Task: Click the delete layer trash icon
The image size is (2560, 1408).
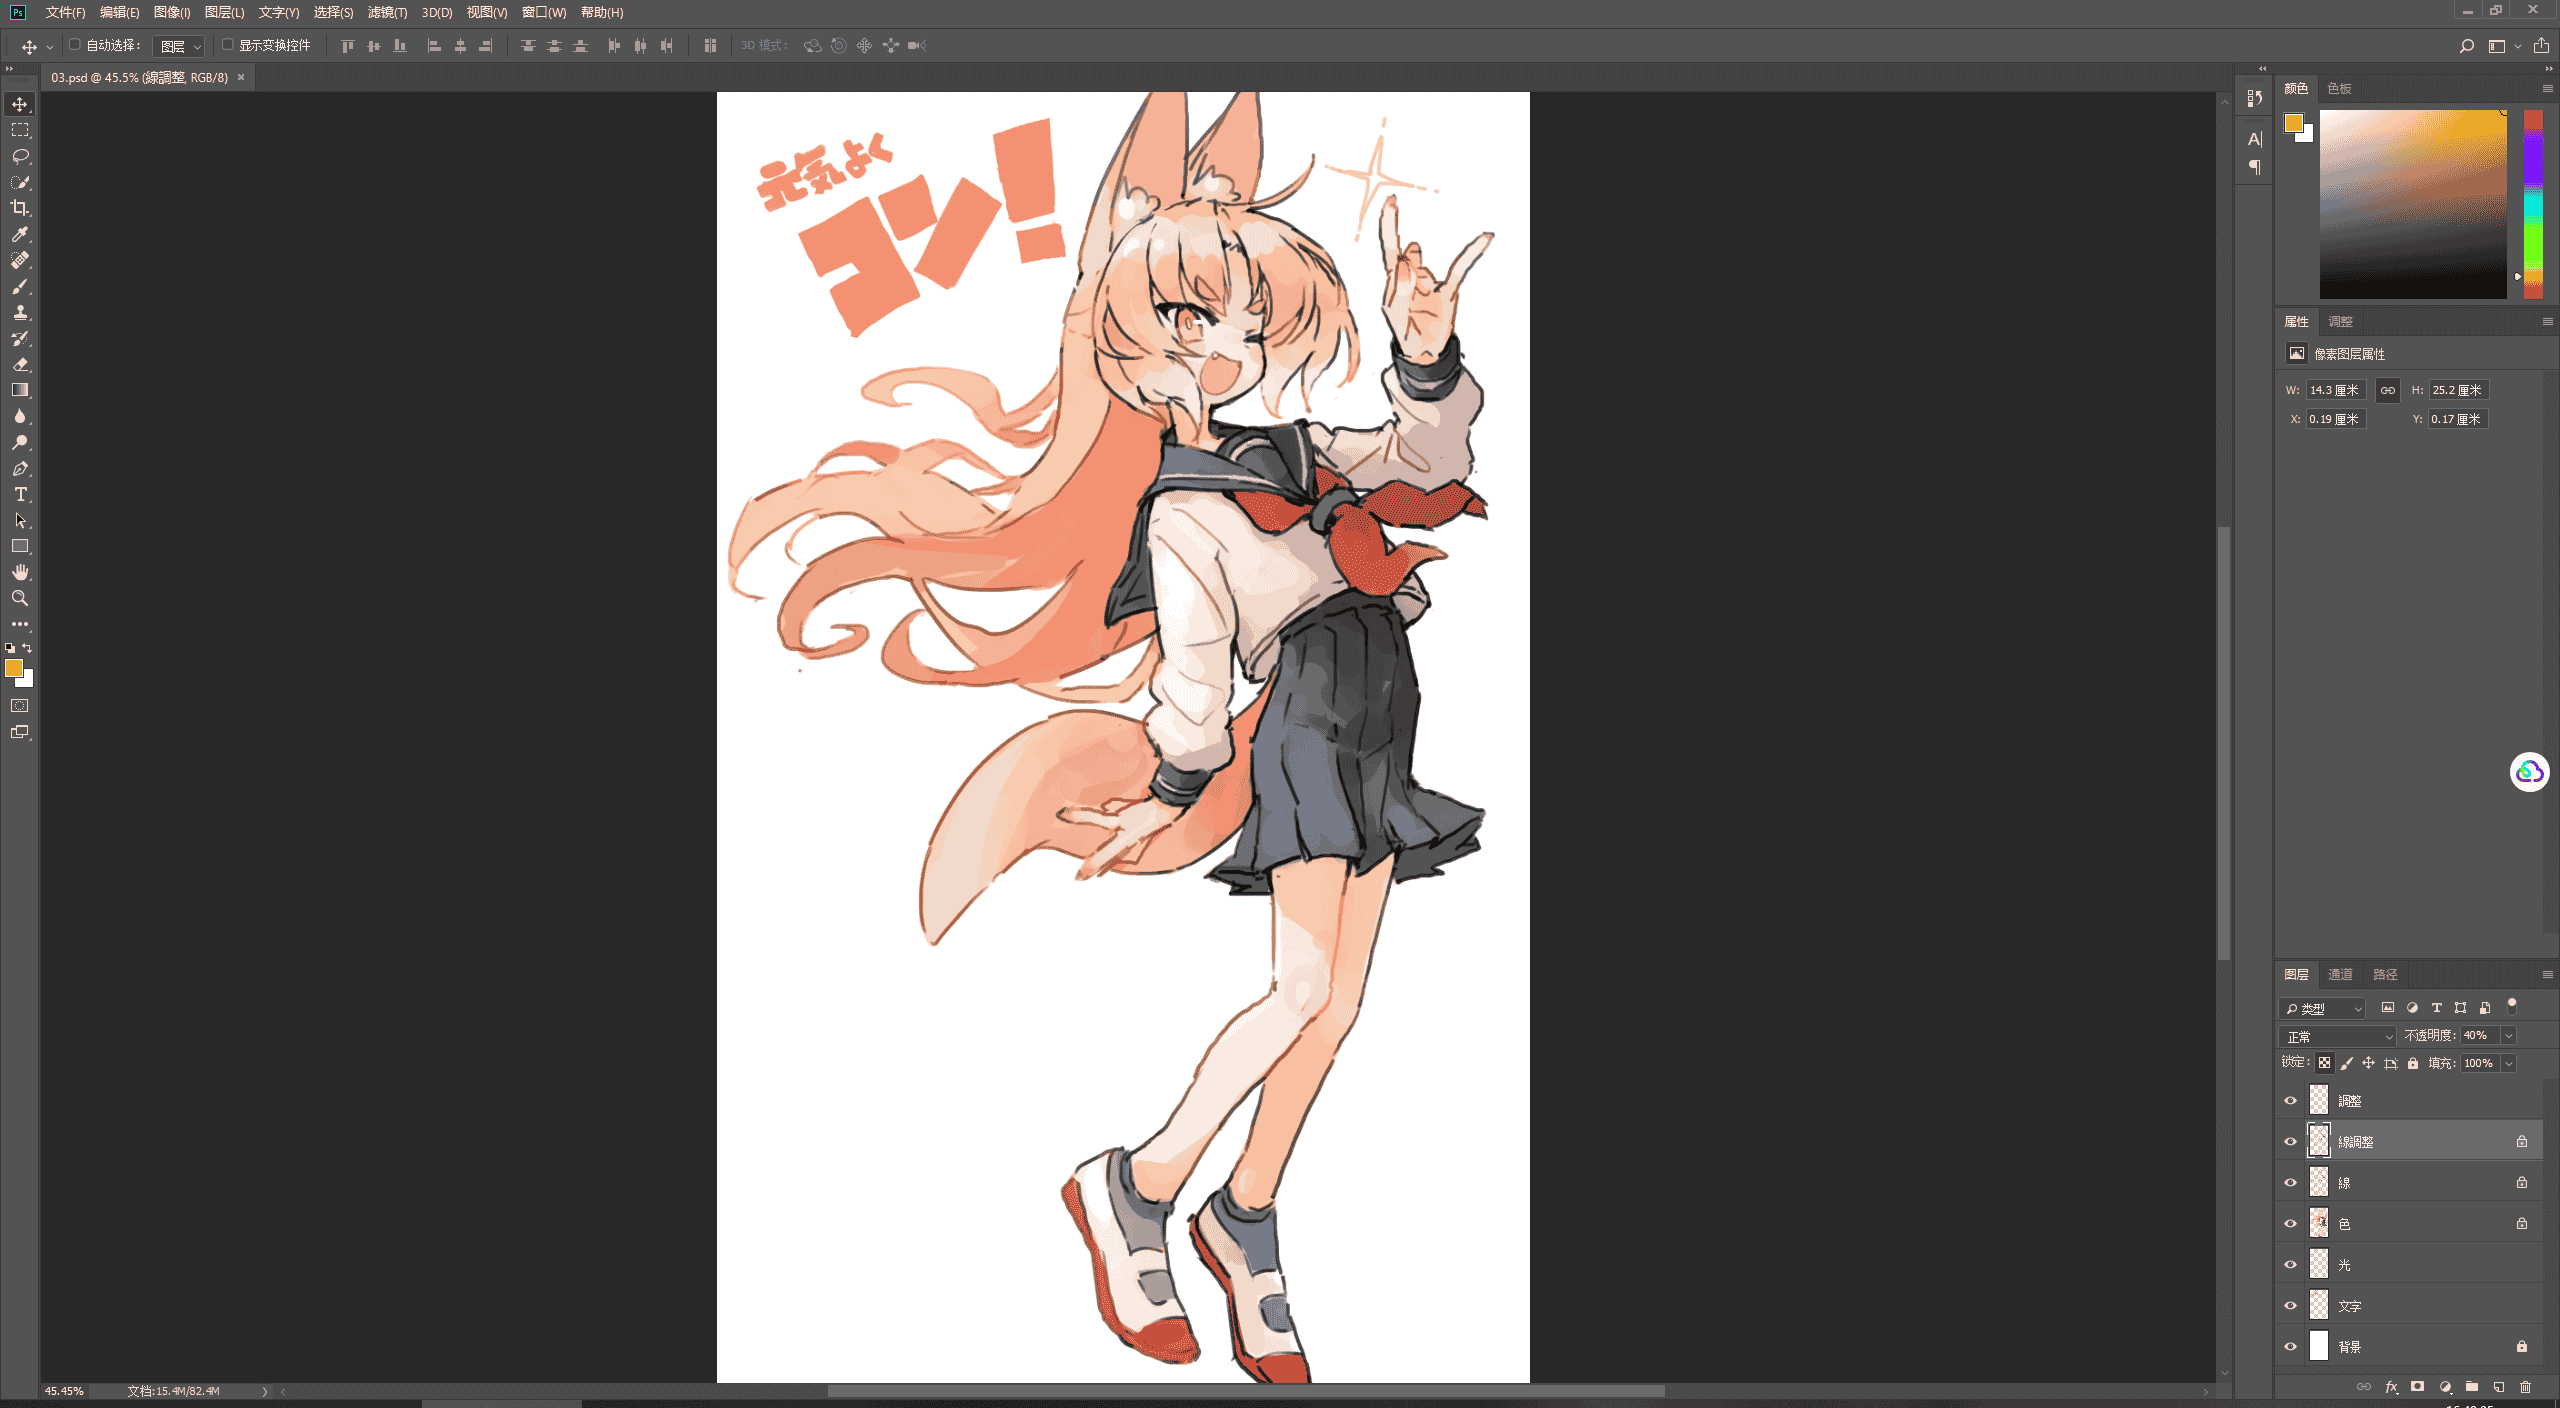Action: (2525, 1387)
